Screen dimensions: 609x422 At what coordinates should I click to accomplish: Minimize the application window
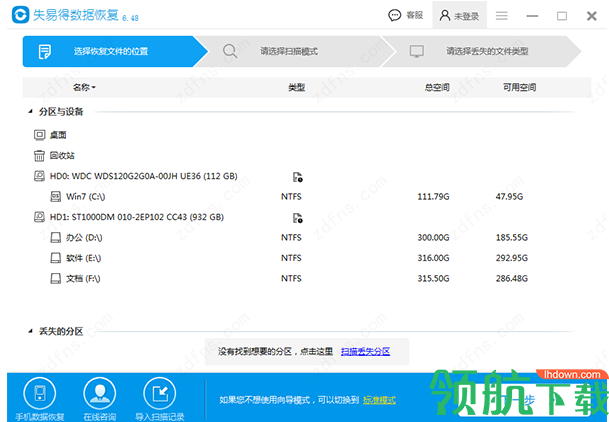(x=532, y=16)
